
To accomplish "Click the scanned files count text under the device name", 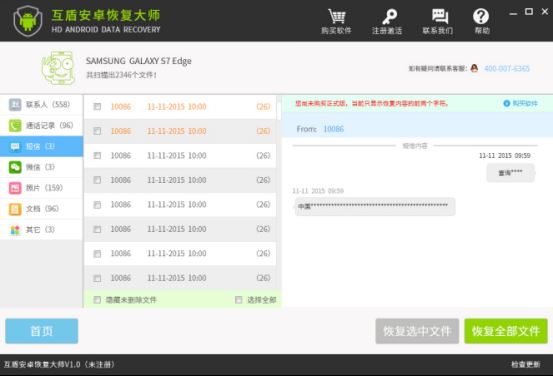I will 121,75.
